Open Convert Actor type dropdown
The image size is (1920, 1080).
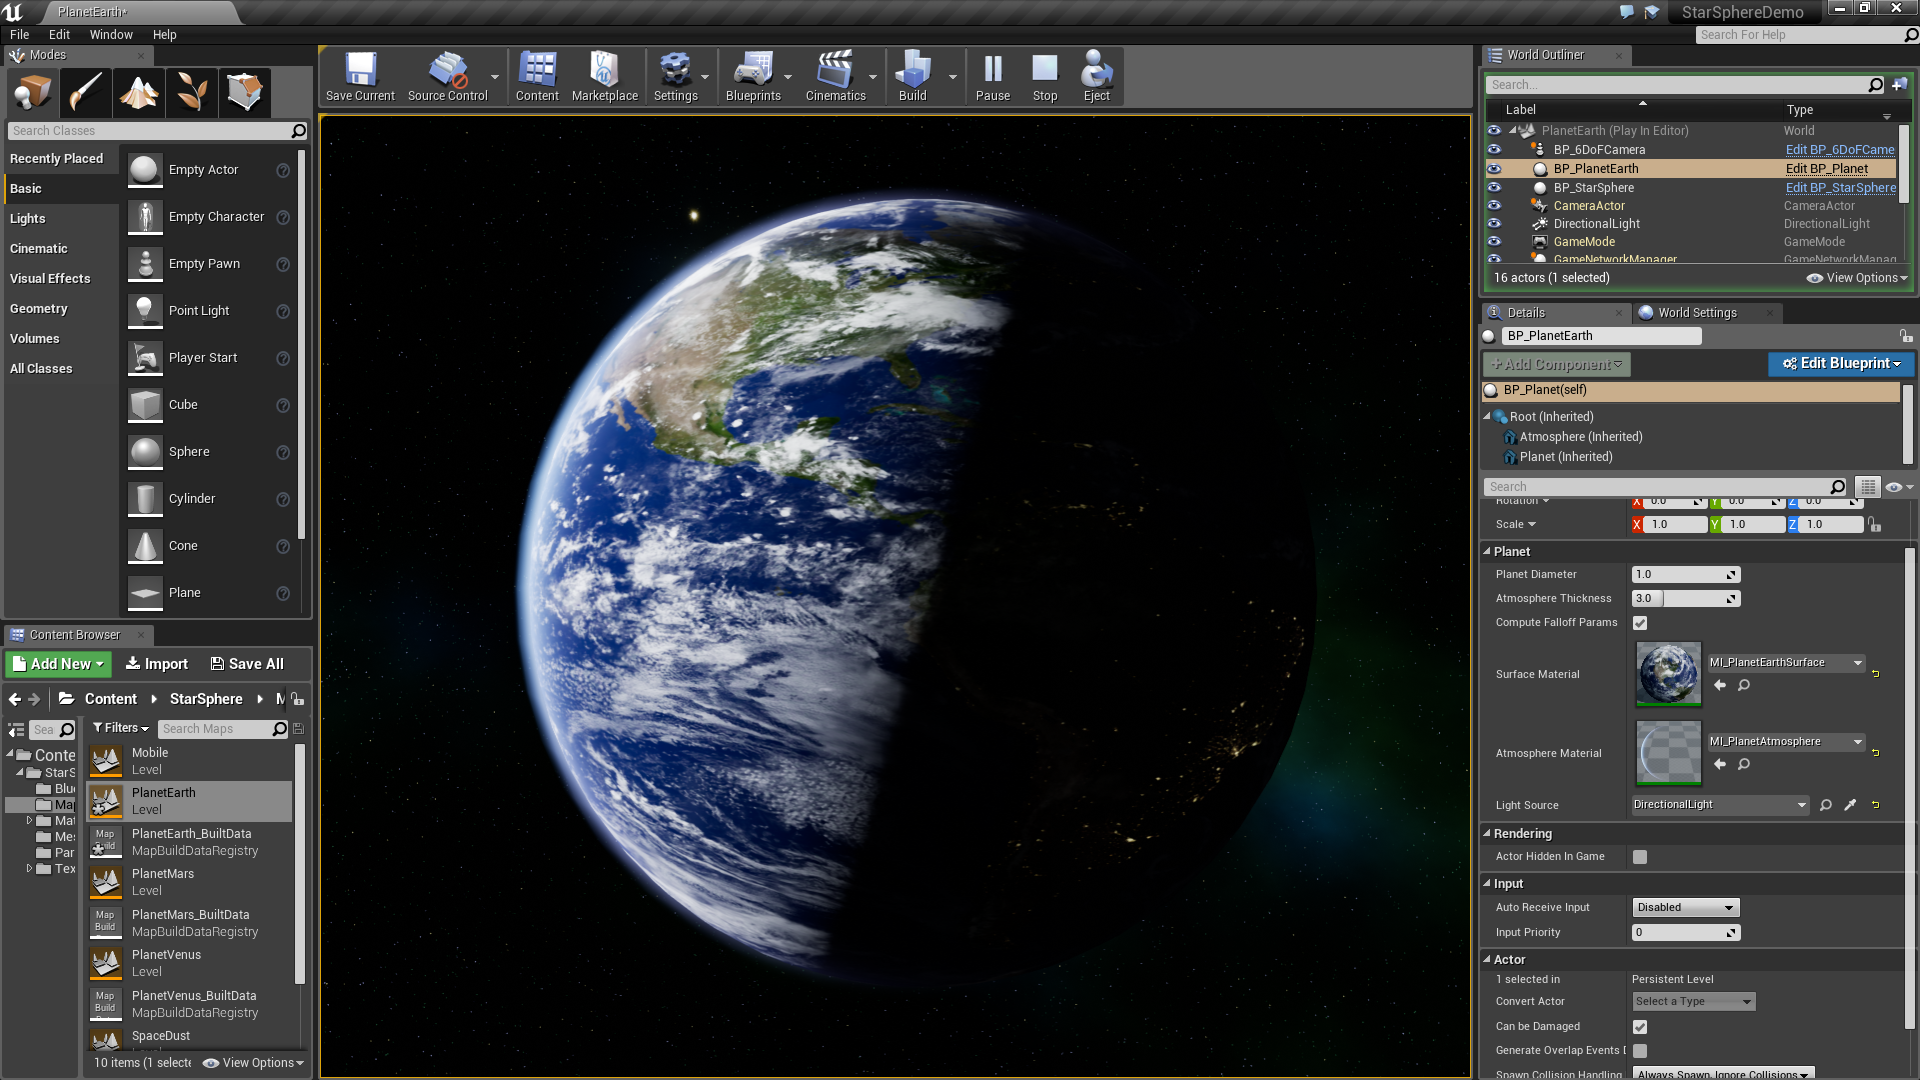[1693, 1002]
